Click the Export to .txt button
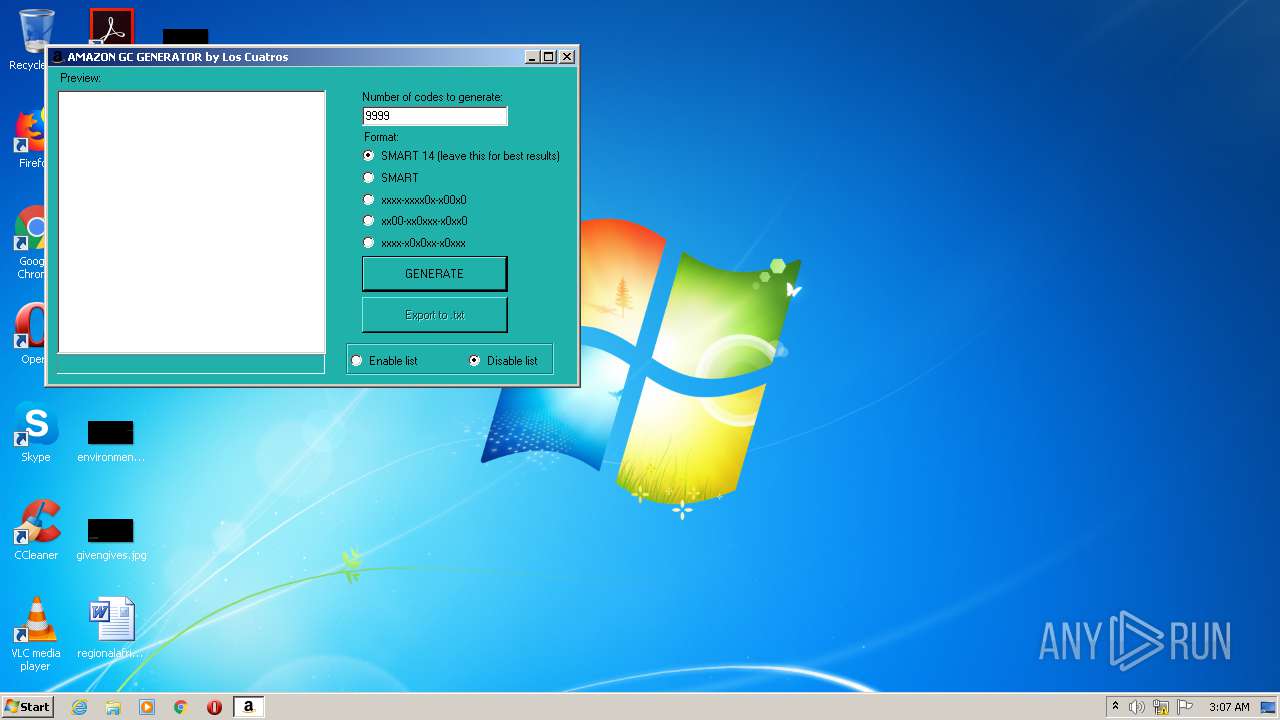 (x=434, y=315)
